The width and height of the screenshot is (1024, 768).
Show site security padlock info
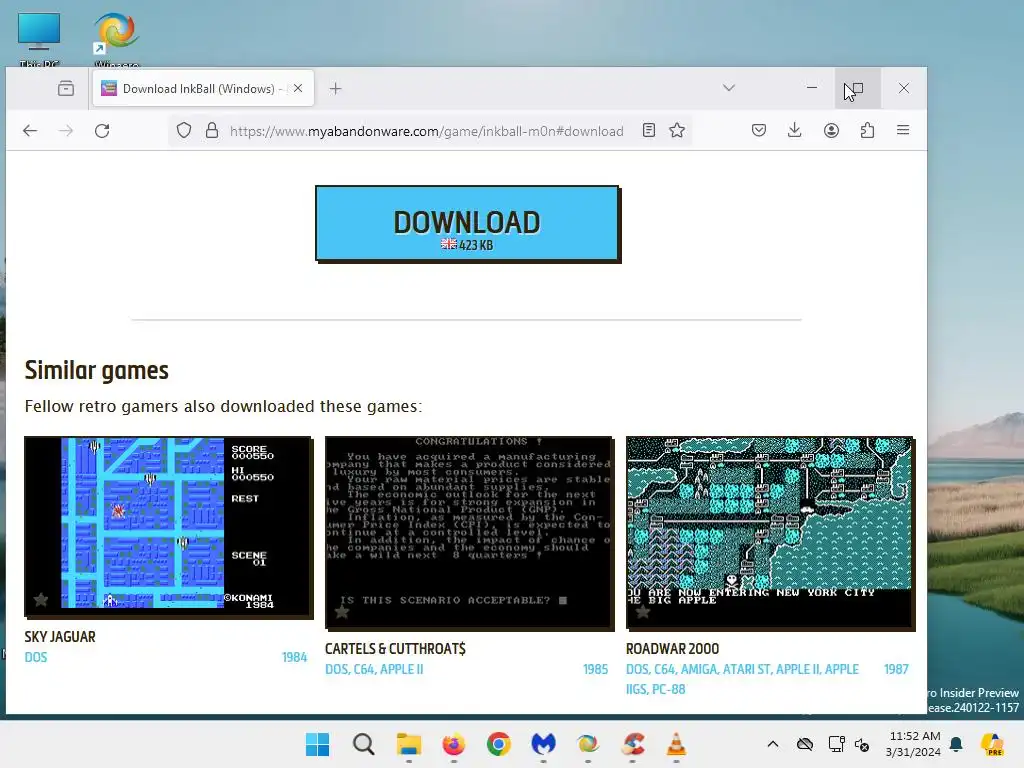tap(212, 131)
